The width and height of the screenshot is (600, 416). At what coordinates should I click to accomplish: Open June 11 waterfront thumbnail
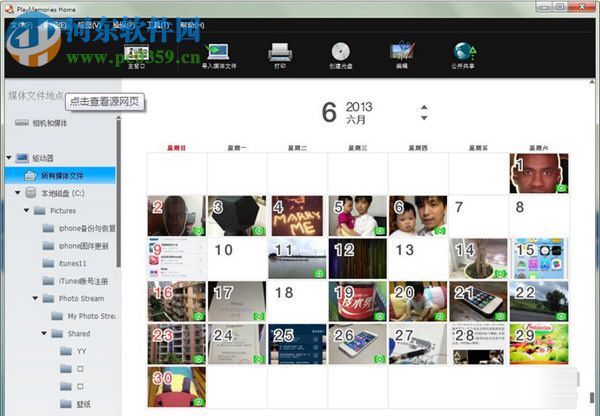(x=297, y=258)
